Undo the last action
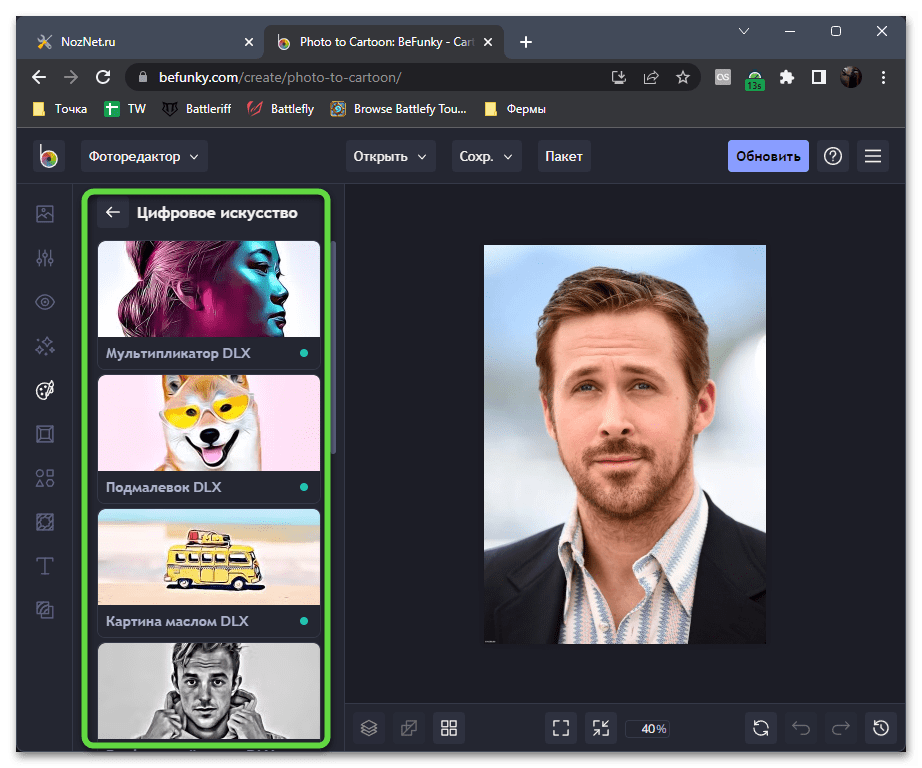 801,729
